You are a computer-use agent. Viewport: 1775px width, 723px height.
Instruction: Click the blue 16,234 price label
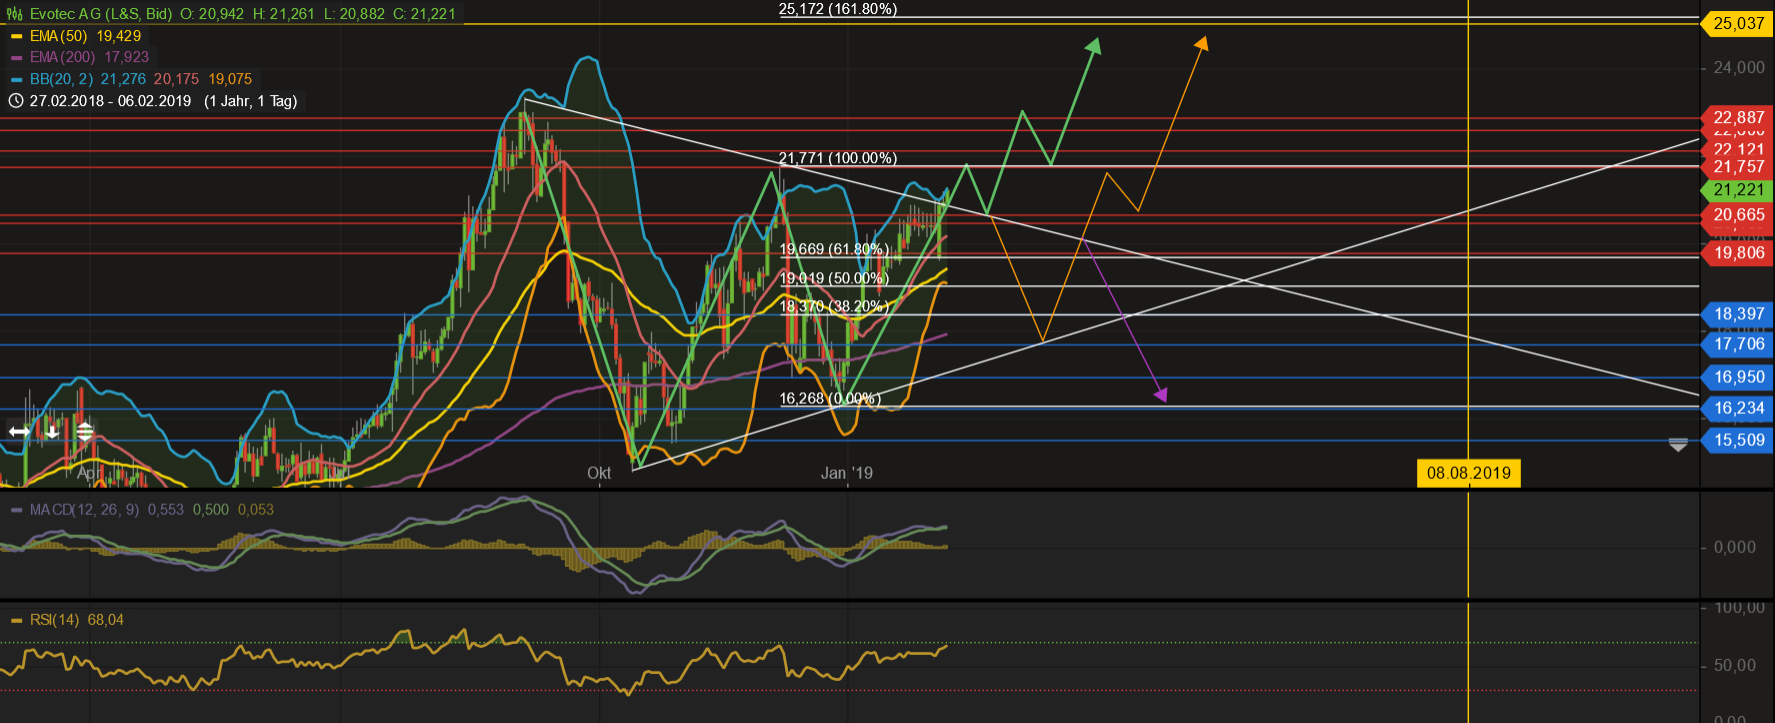pos(1738,408)
